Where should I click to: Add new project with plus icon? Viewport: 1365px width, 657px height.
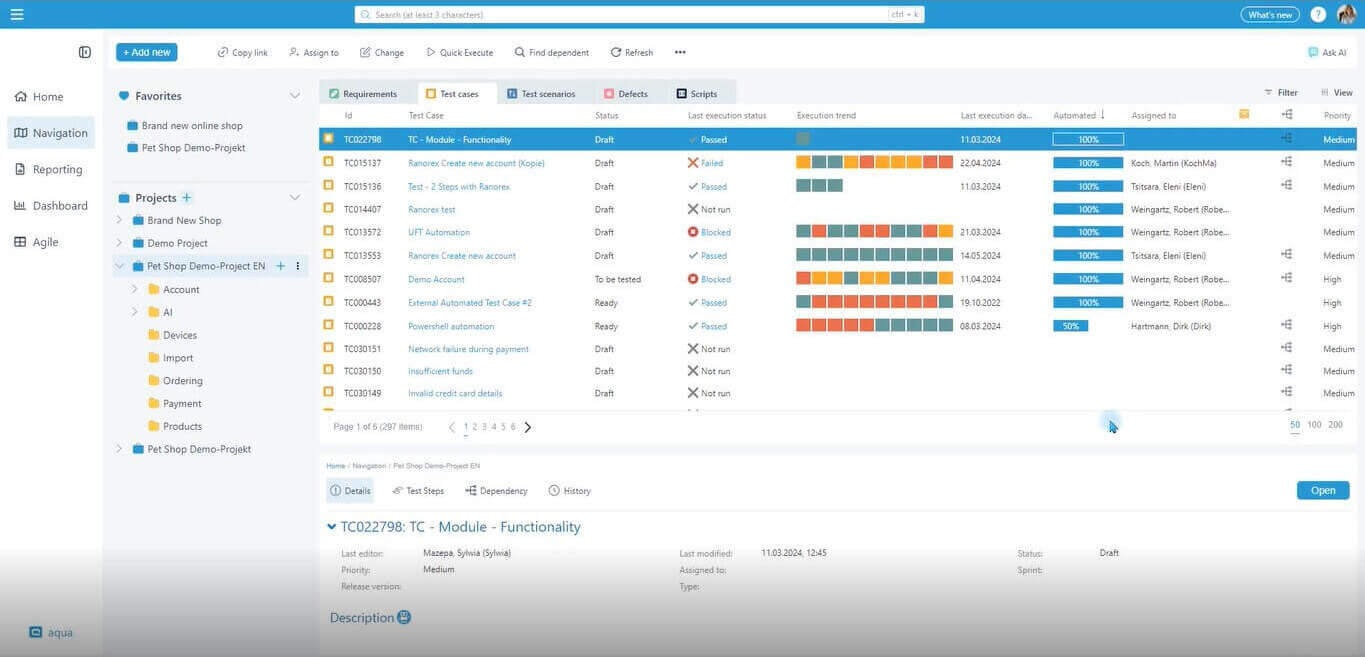(x=187, y=198)
